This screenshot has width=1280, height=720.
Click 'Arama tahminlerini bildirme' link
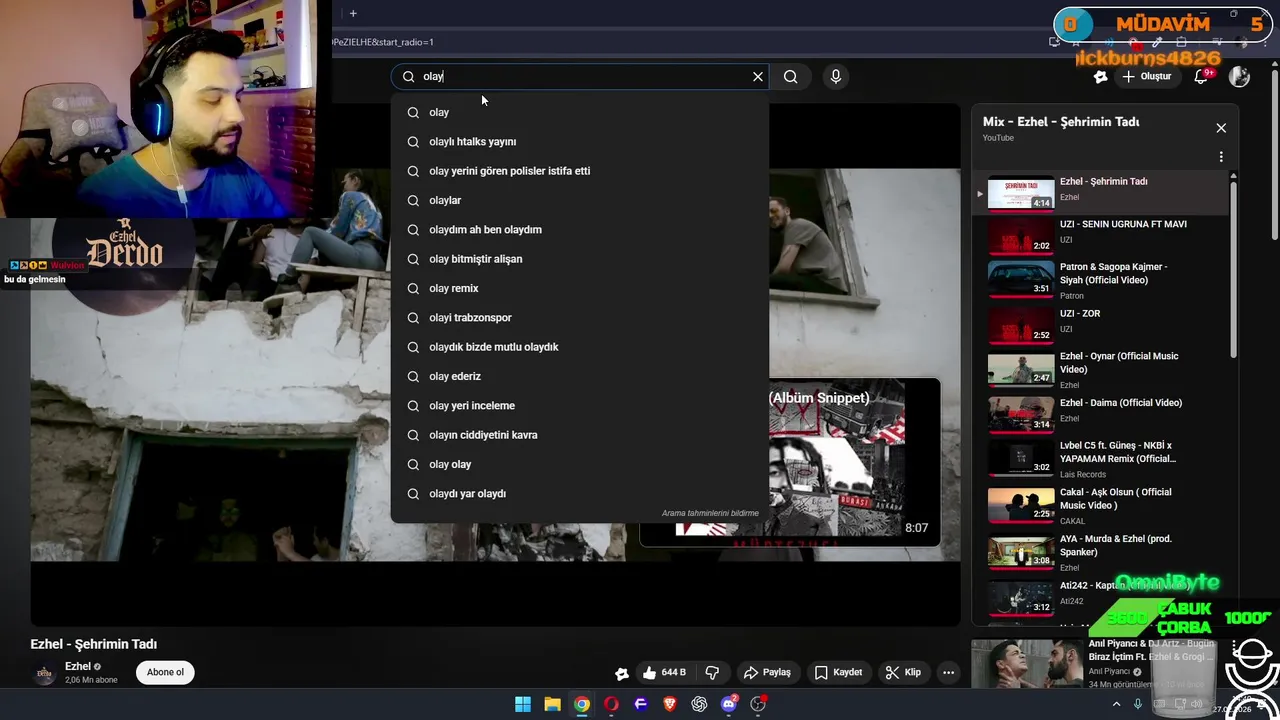point(710,513)
